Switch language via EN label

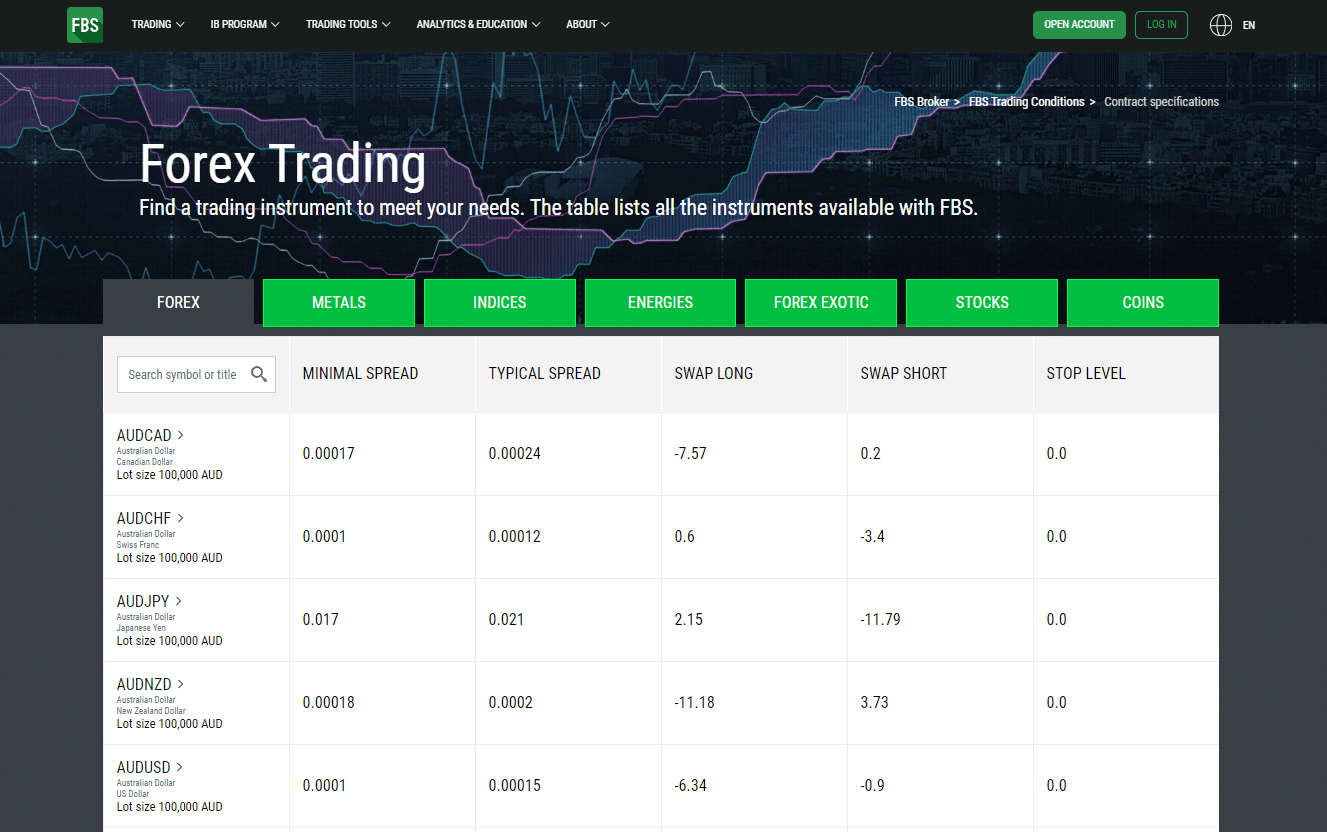(1249, 25)
